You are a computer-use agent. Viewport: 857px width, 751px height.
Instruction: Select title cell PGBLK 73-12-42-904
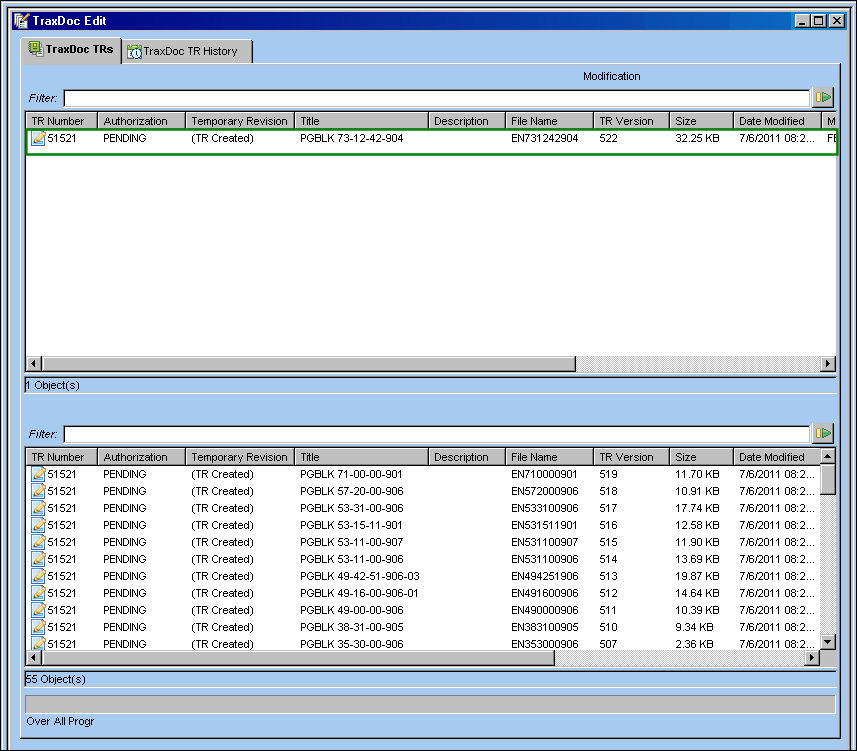[351, 138]
